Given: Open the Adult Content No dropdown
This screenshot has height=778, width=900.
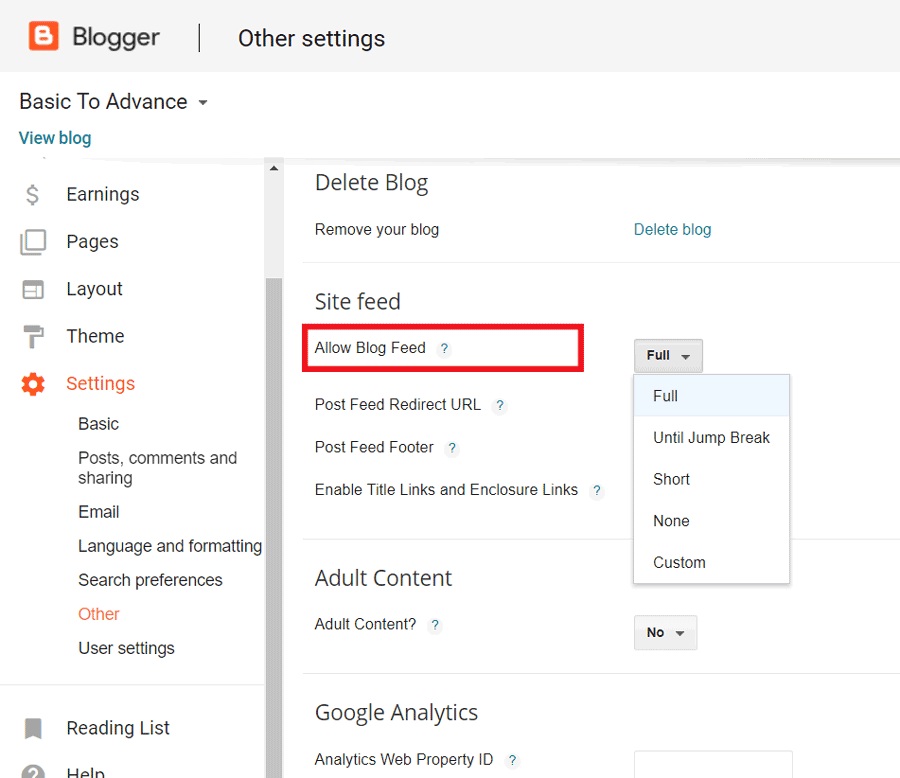Looking at the screenshot, I should 665,633.
